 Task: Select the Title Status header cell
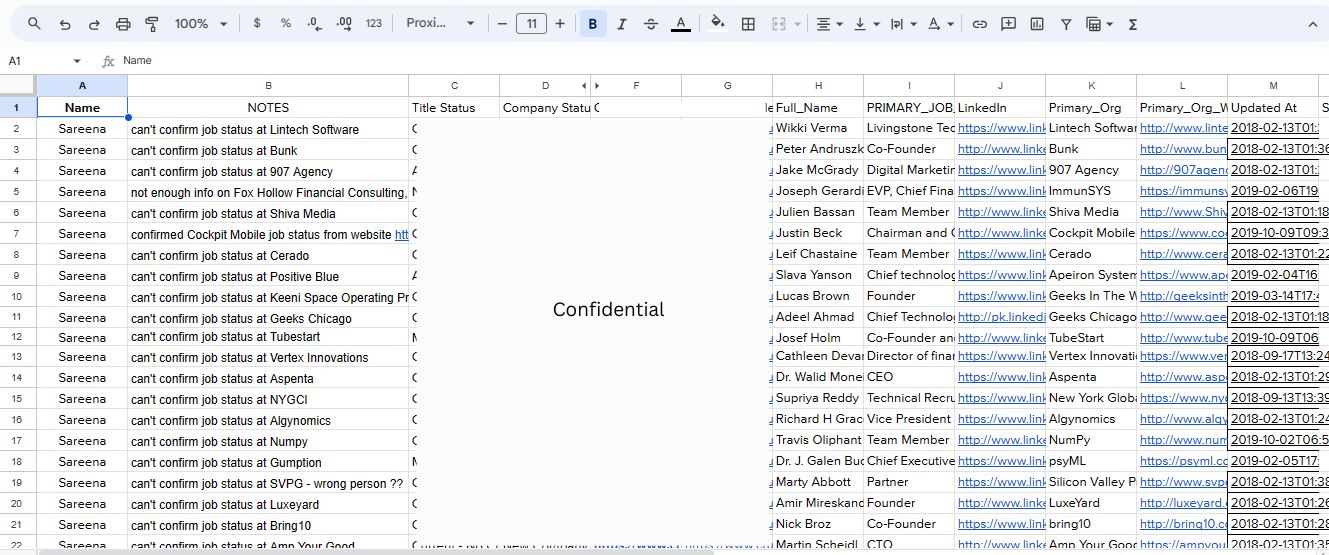454,107
